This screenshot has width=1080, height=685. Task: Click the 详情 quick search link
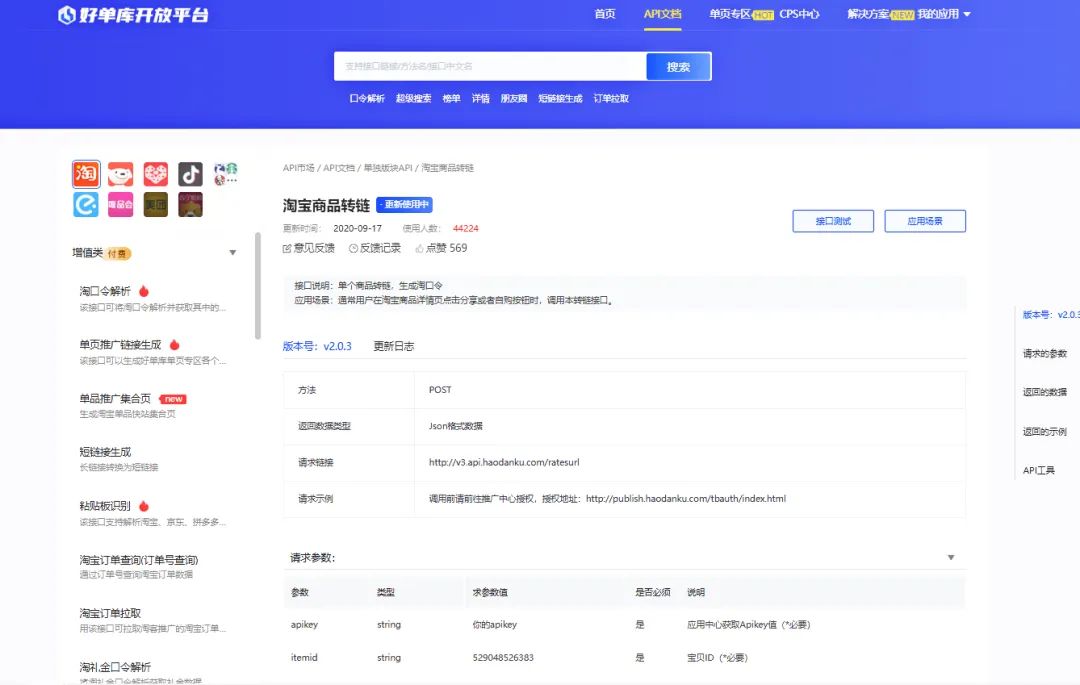pyautogui.click(x=481, y=98)
